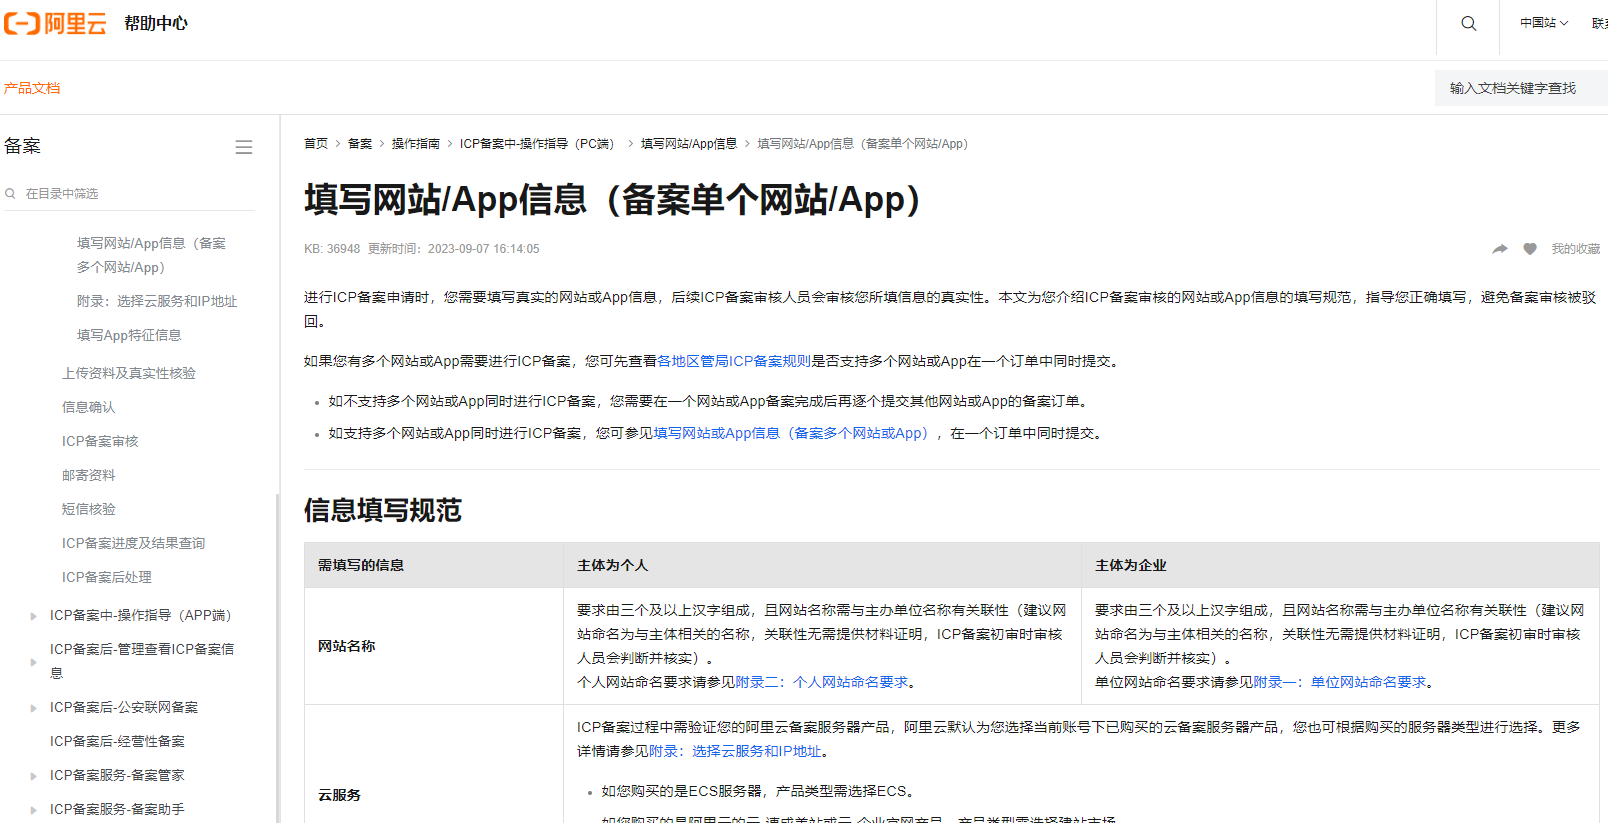Expand ICP备案服务-备案助手 arrow
This screenshot has width=1608, height=823.
tap(33, 810)
